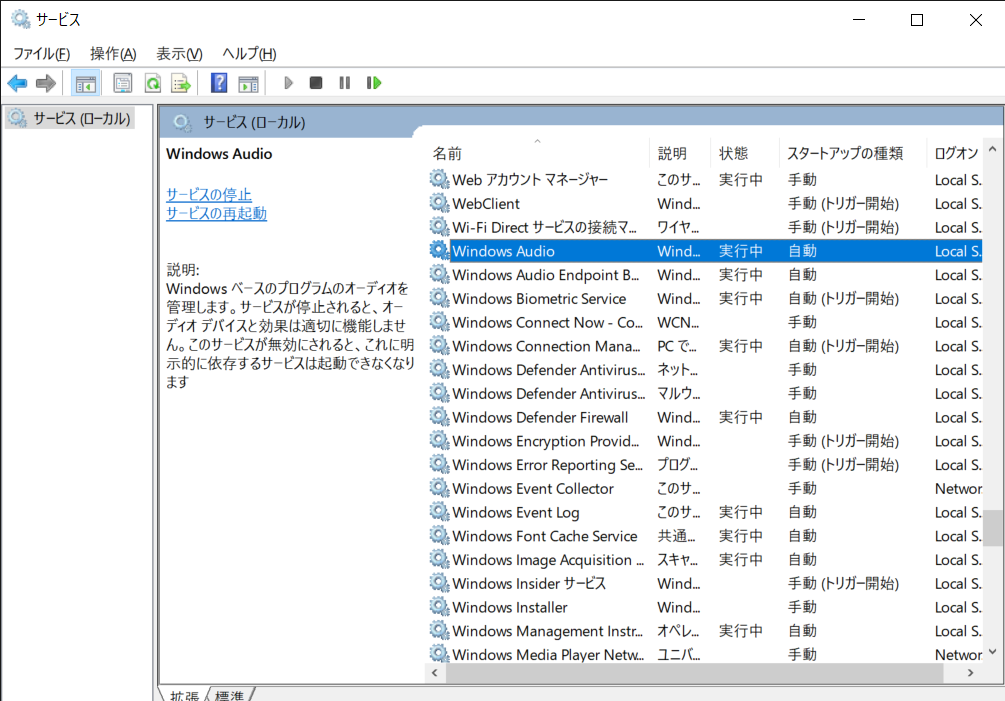Screen dimensions: 1005x701
Task: Select the Windows Connection Mana... service
Action: click(x=705, y=346)
